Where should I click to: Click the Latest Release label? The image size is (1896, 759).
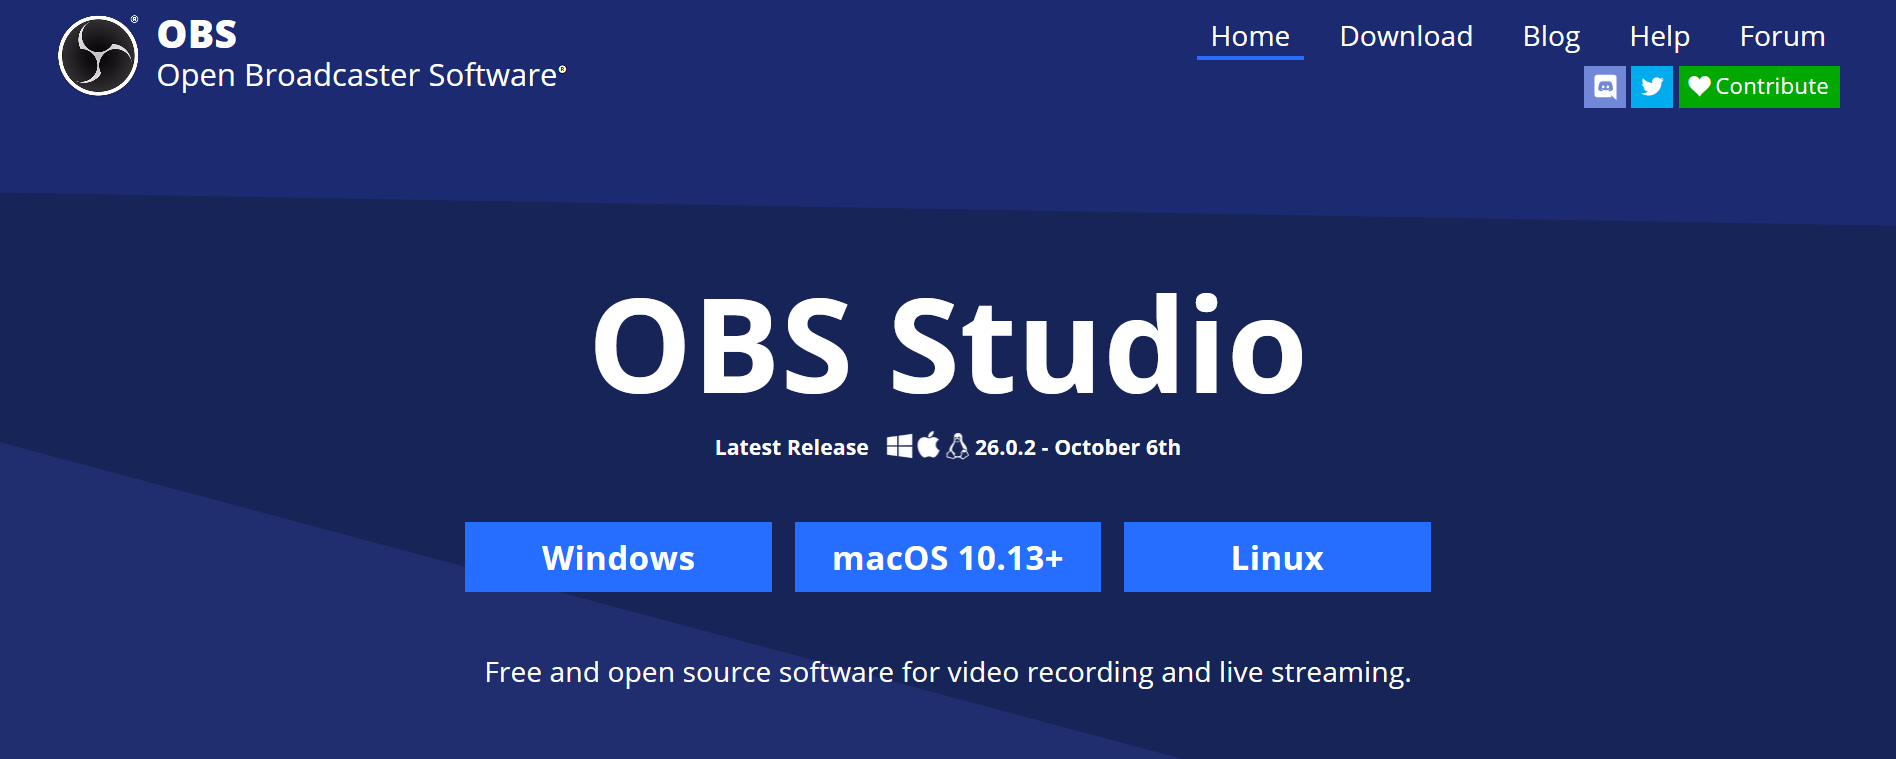tap(792, 448)
